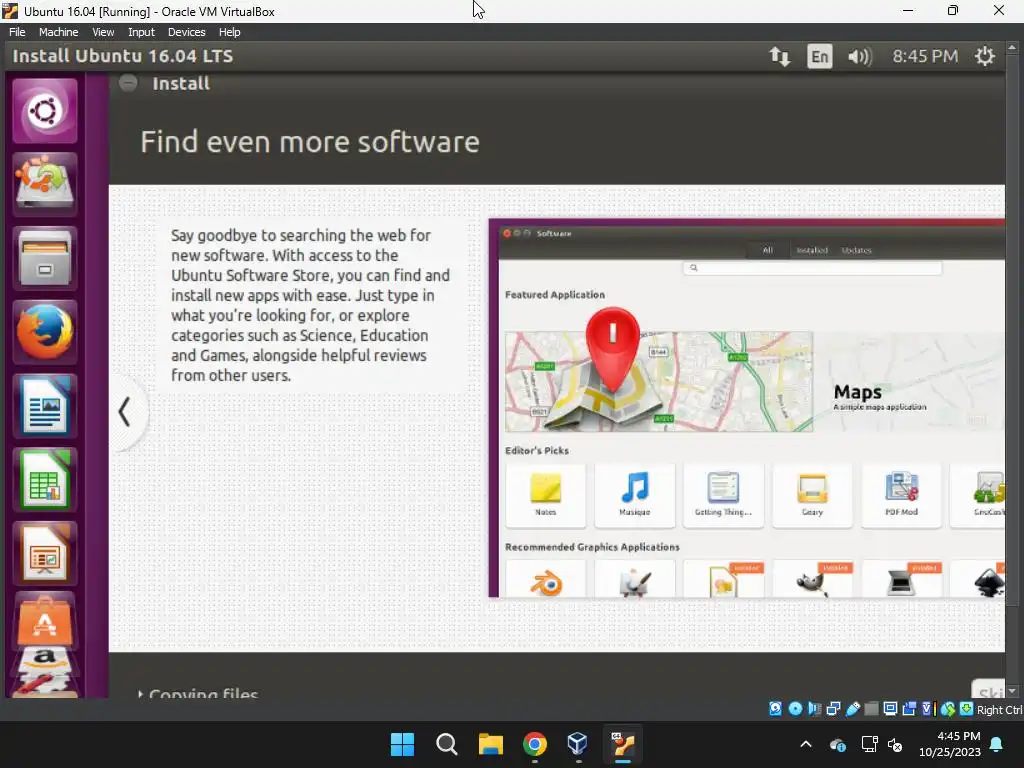Click the round button beside Install title
Screen dimensions: 1024x768
click(128, 83)
